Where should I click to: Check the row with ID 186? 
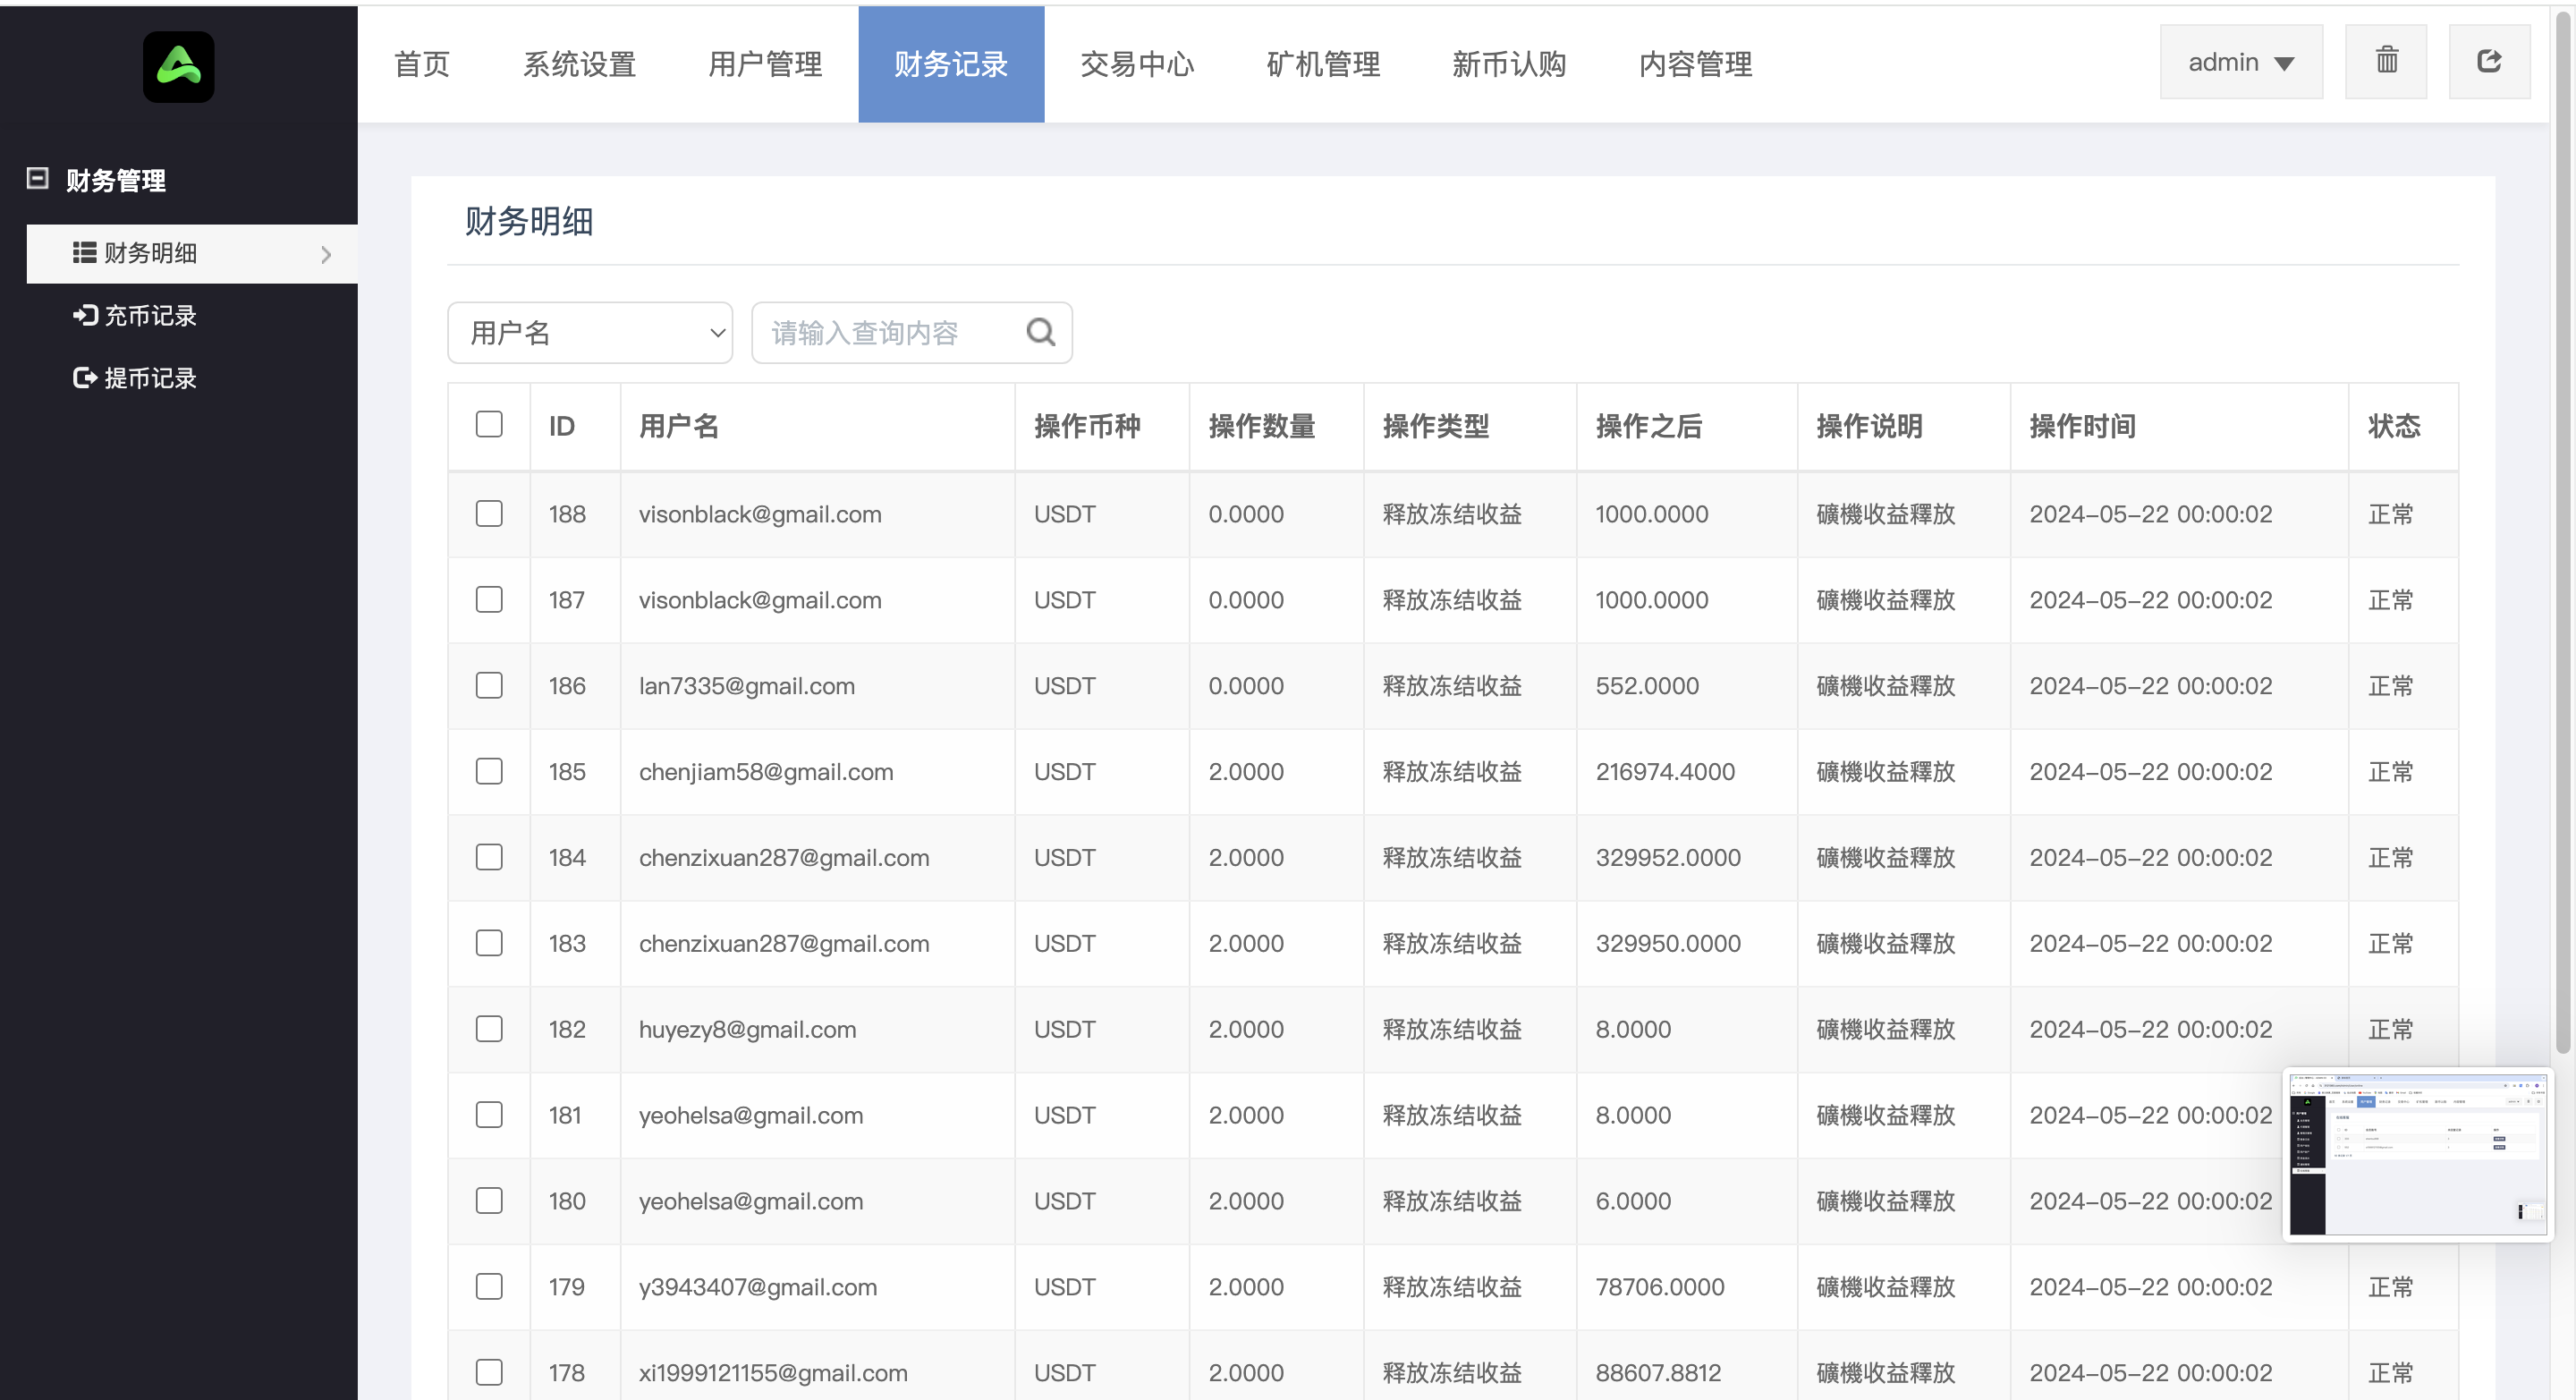489,686
